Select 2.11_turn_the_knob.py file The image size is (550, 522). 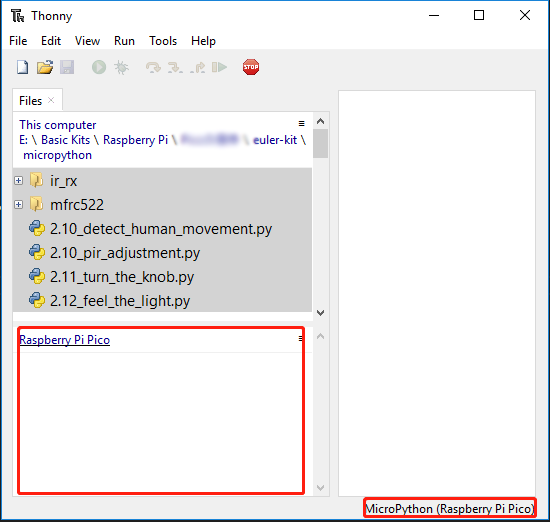tap(122, 277)
